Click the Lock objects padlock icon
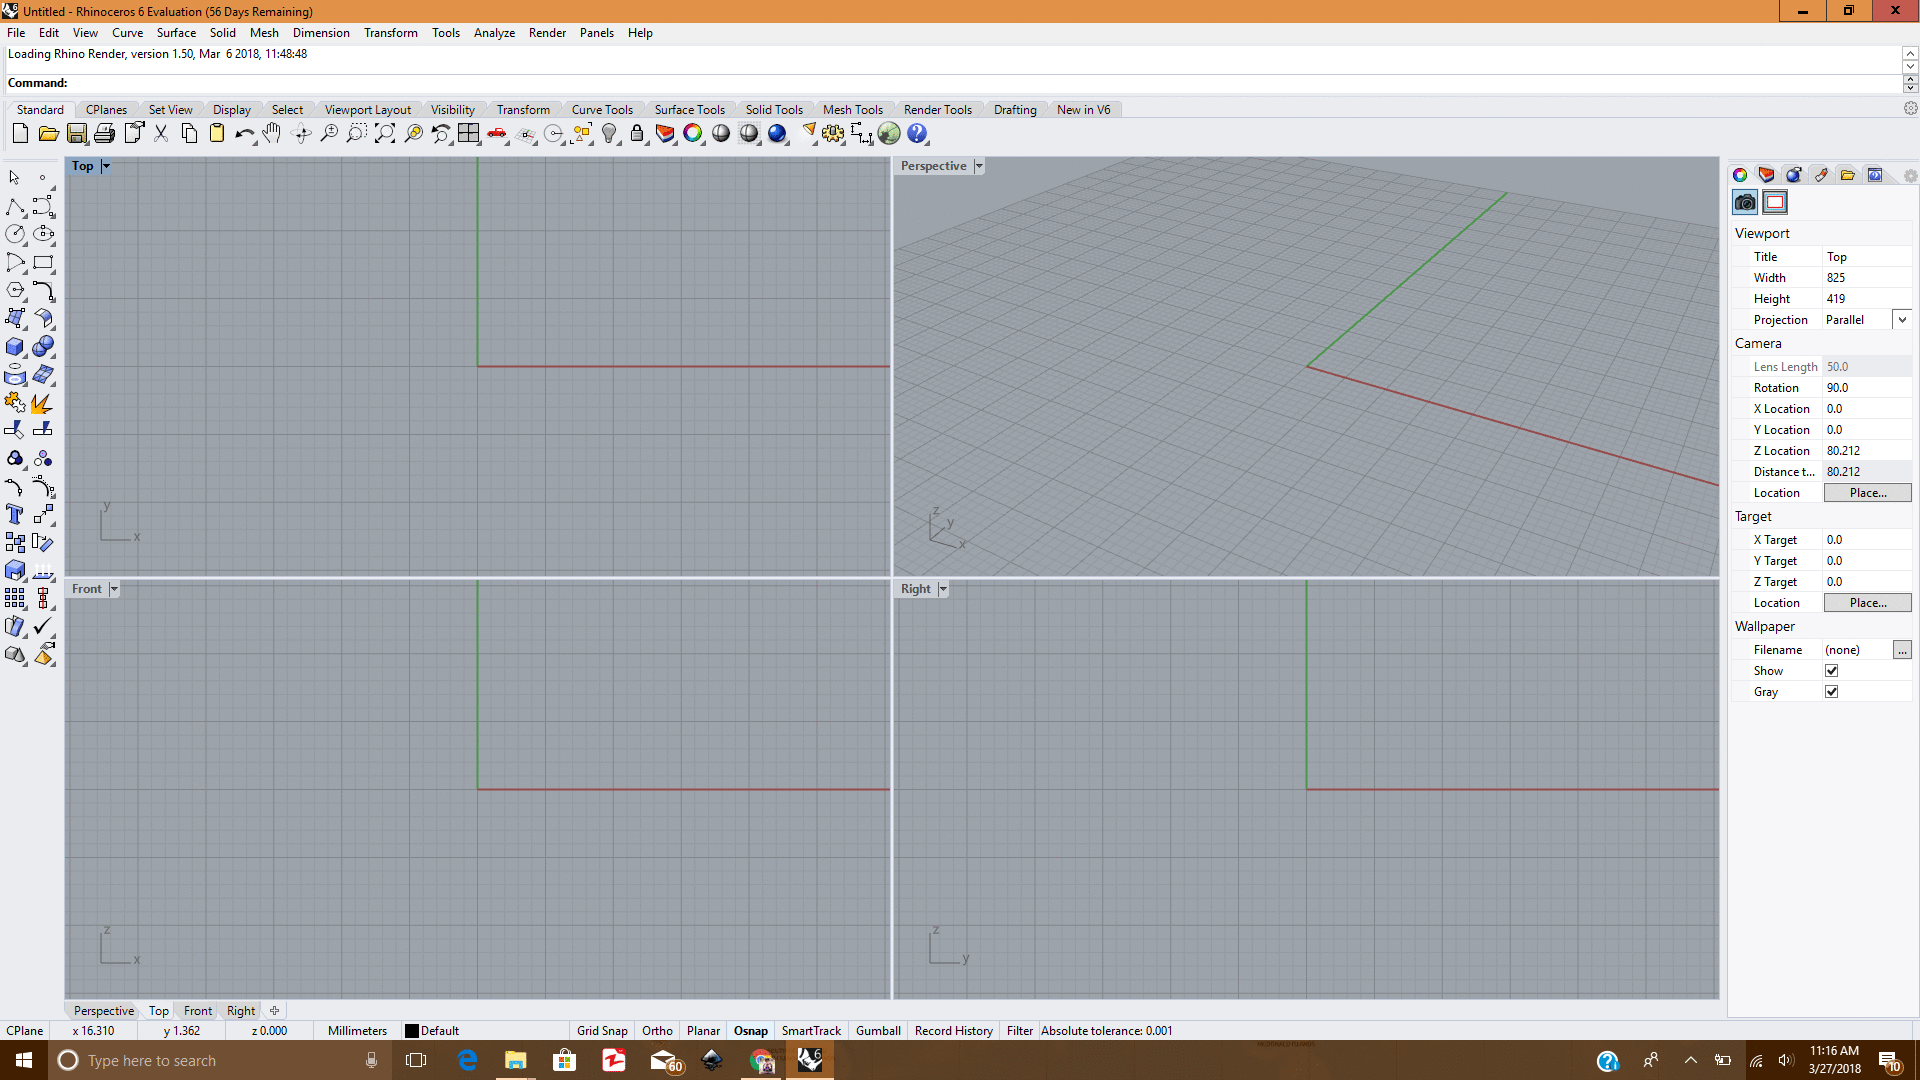This screenshot has height=1080, width=1920. 637,134
